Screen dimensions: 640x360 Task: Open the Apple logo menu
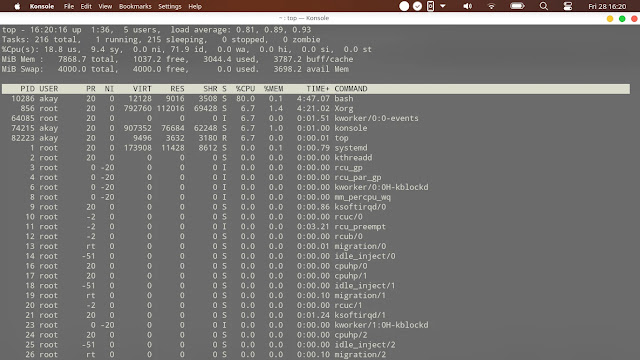click(x=17, y=6)
